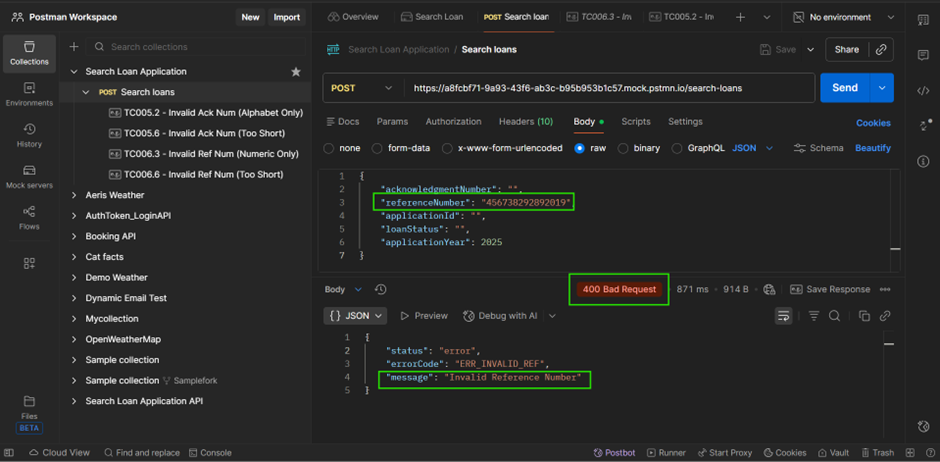Viewport: 940px width, 462px height.
Task: Open the configure sidebar apps icon
Action: [29, 264]
